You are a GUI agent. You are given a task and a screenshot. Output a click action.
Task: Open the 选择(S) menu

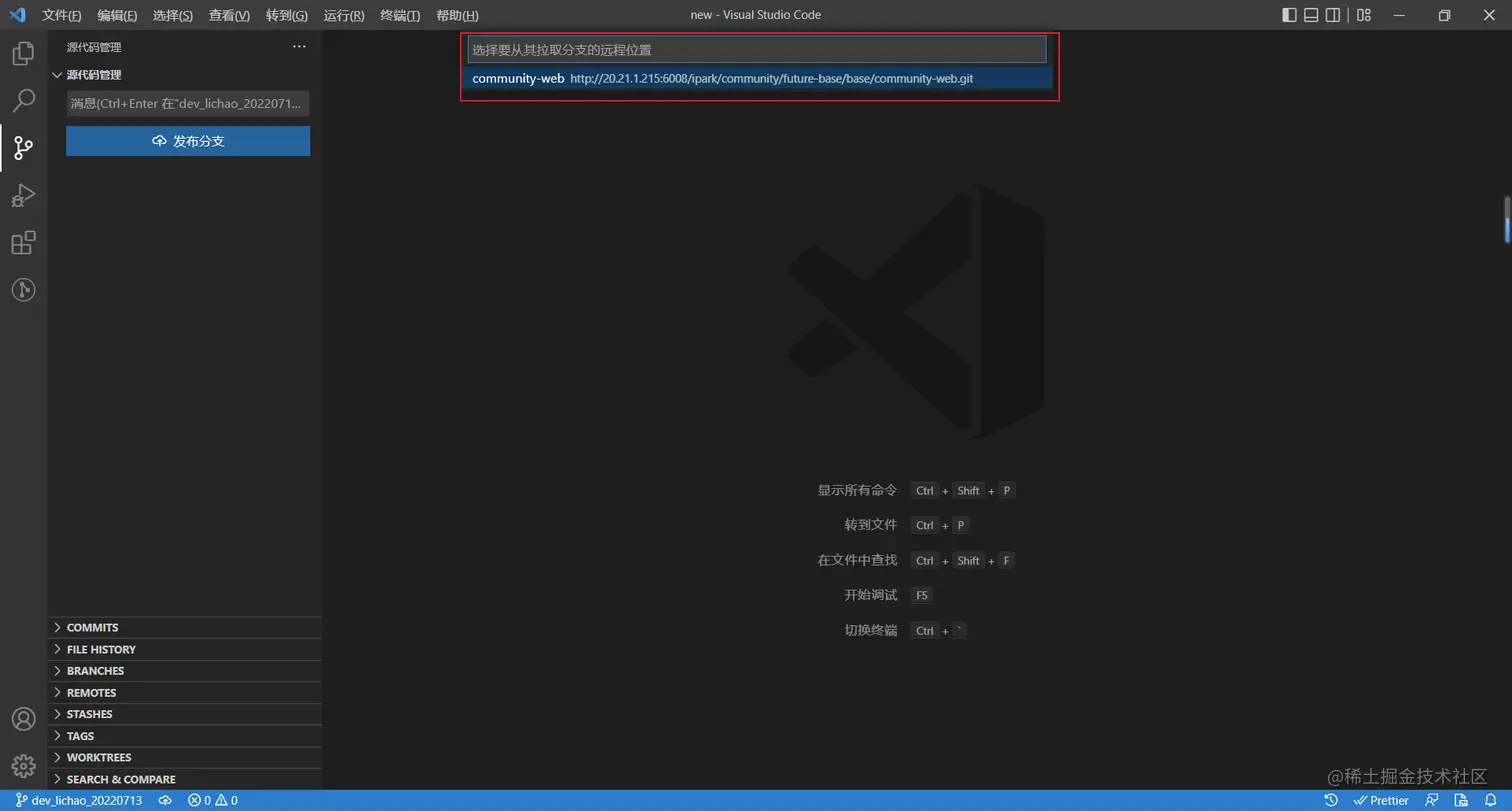pos(173,15)
